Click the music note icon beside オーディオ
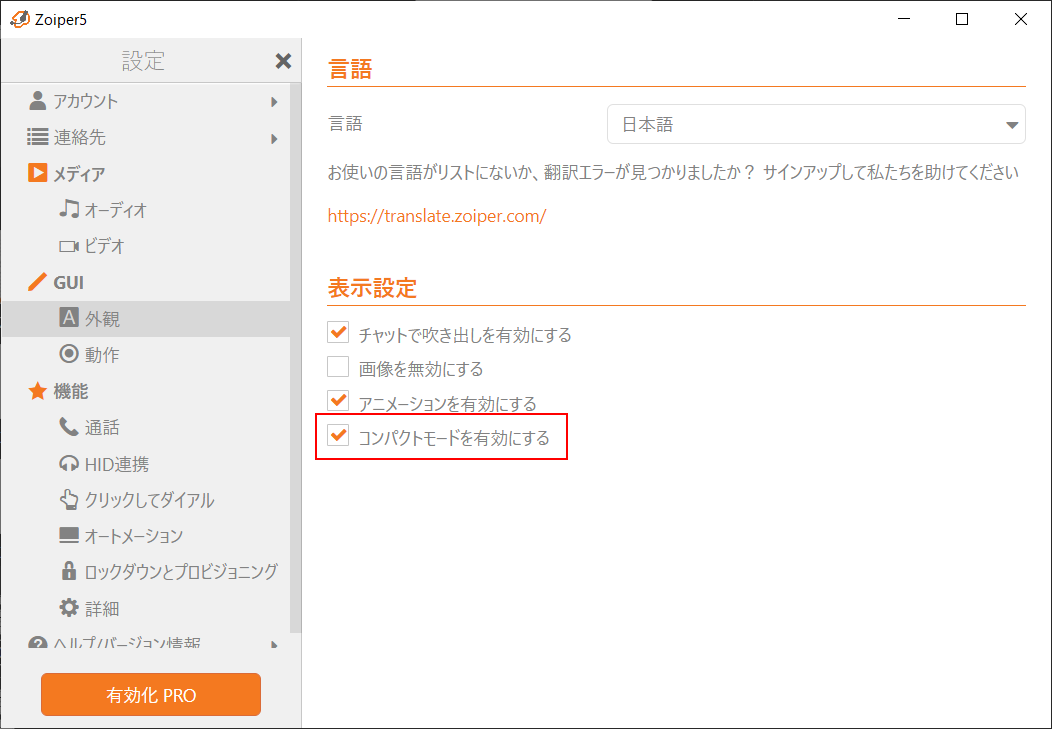This screenshot has width=1052, height=729. tap(68, 209)
